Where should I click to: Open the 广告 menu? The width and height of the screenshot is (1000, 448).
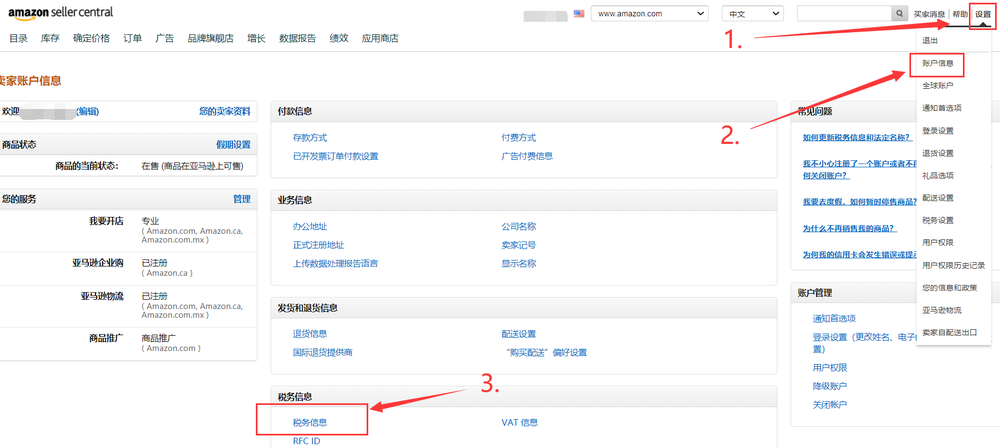[165, 38]
